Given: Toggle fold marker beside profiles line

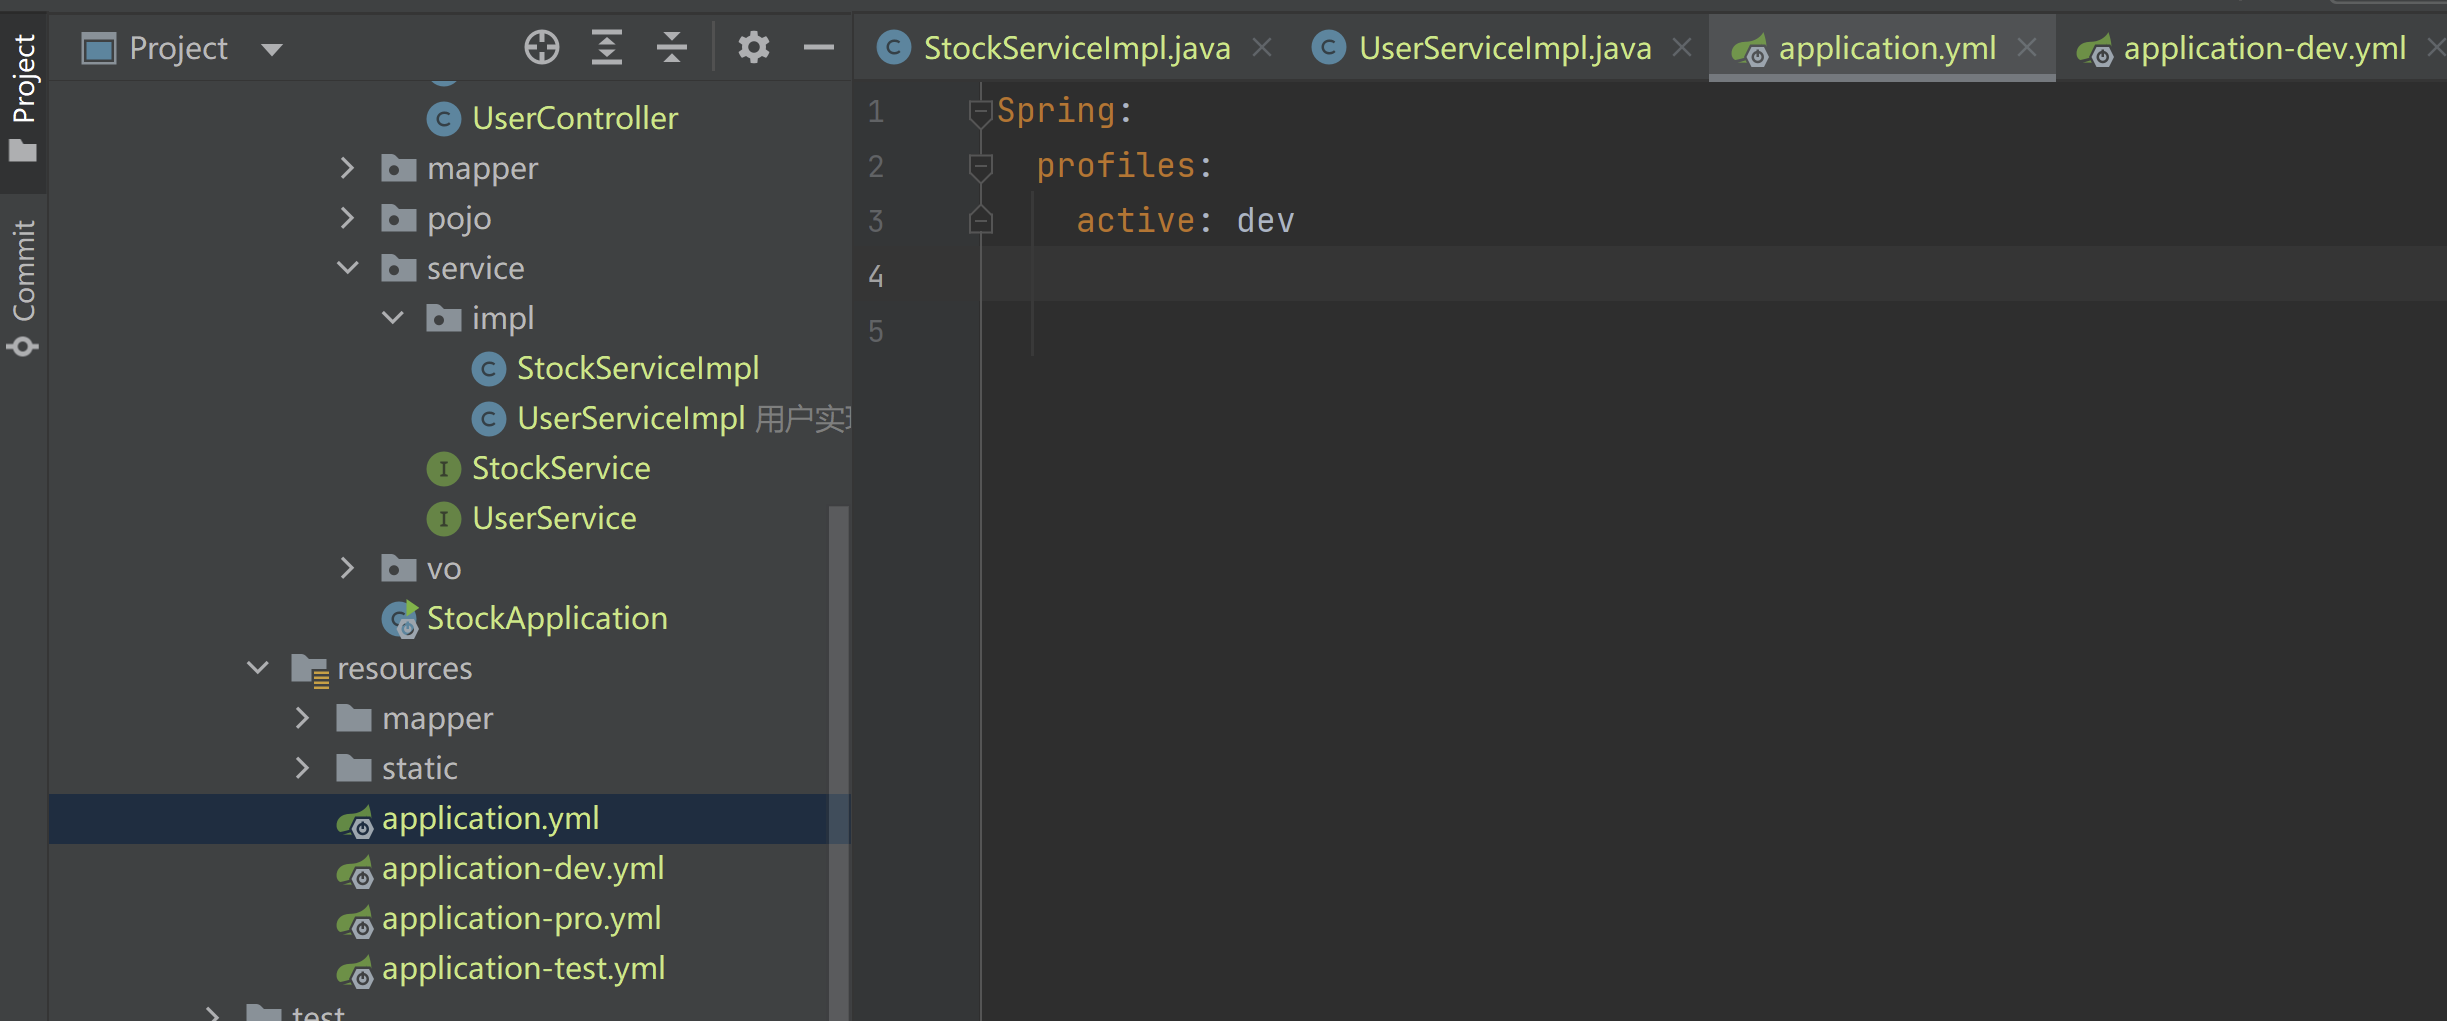Looking at the screenshot, I should pos(980,167).
